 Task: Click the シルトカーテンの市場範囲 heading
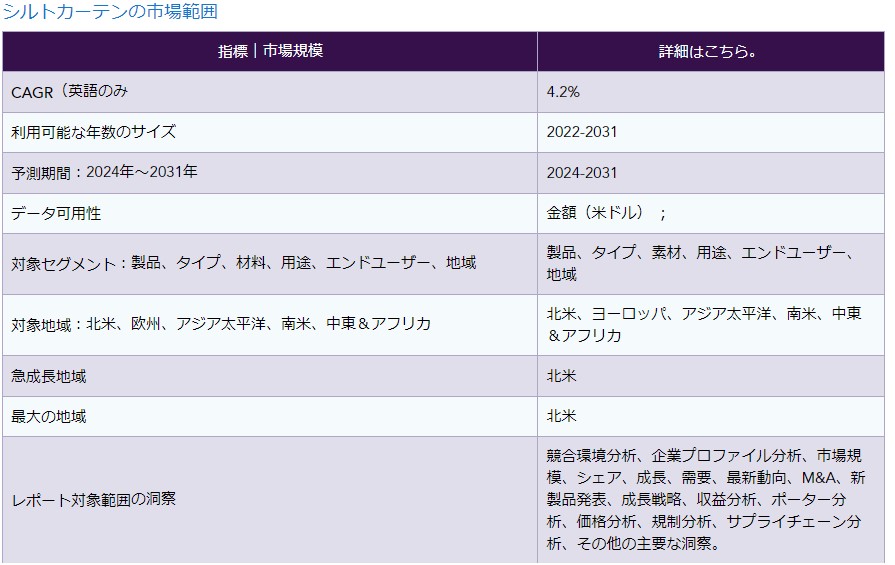[110, 12]
